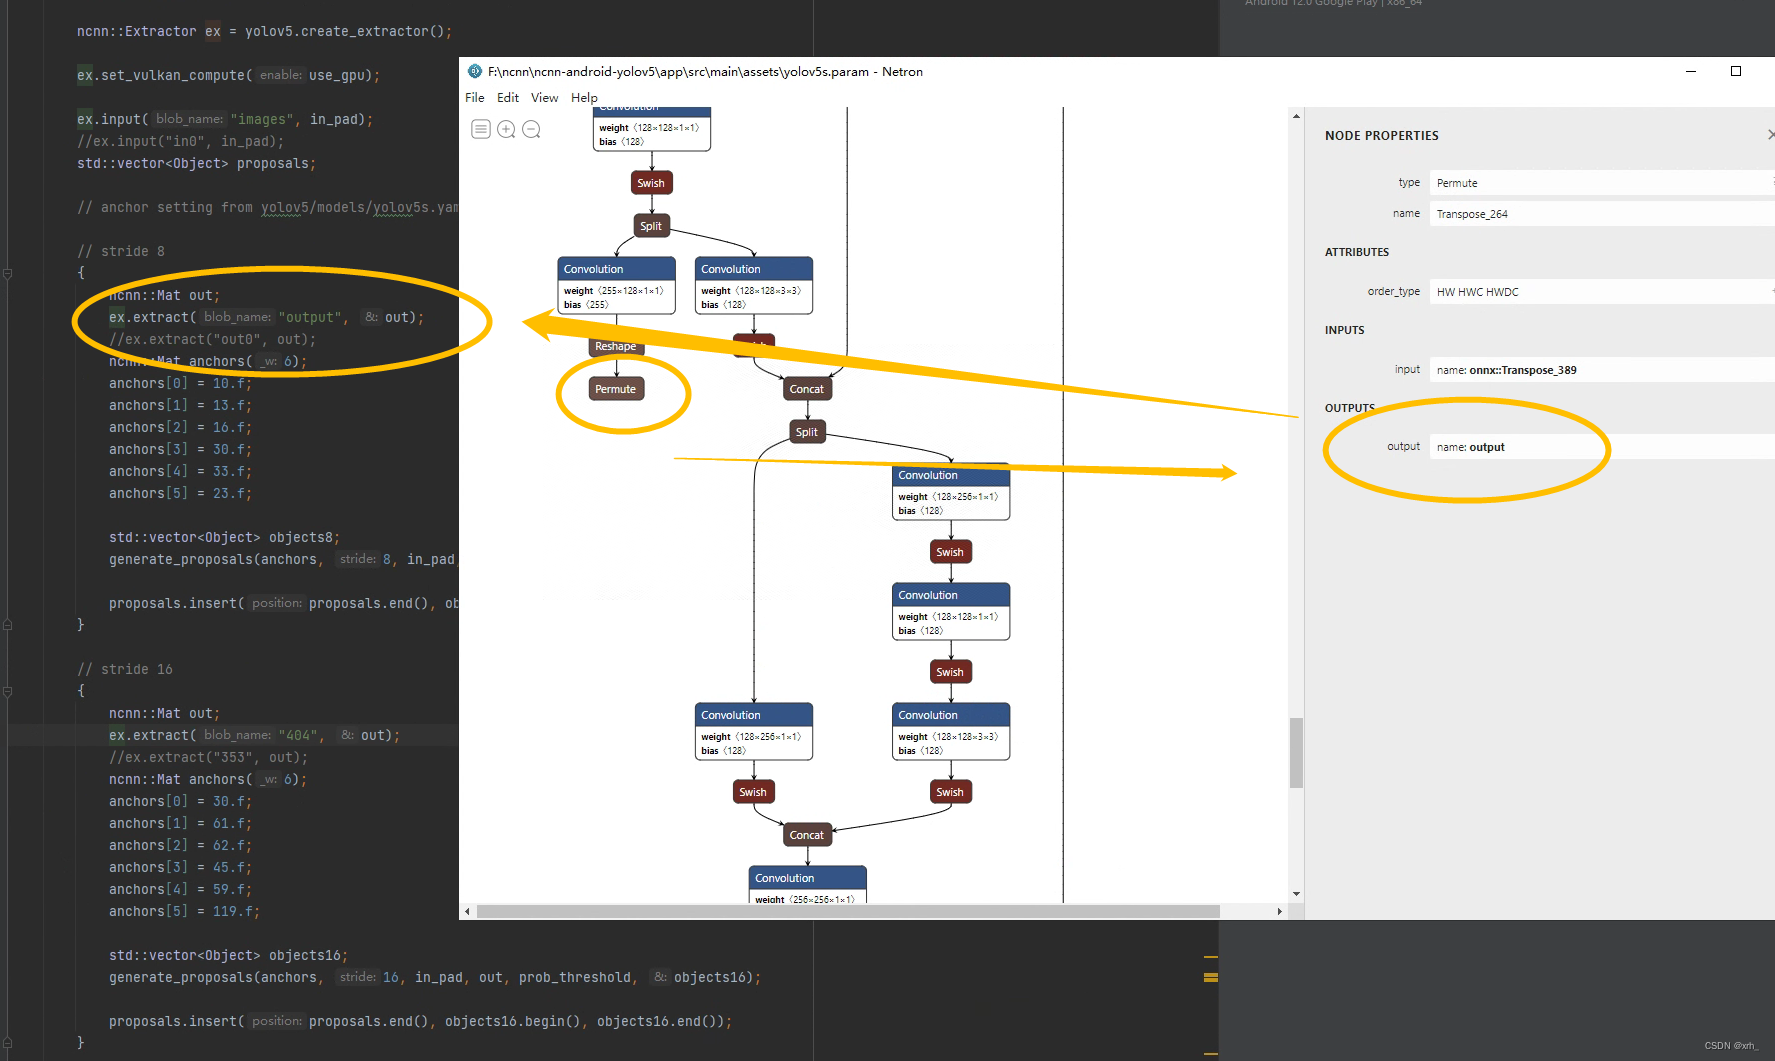Select the topmost Split node
Screen dimensions: 1775x1061
(x=651, y=226)
